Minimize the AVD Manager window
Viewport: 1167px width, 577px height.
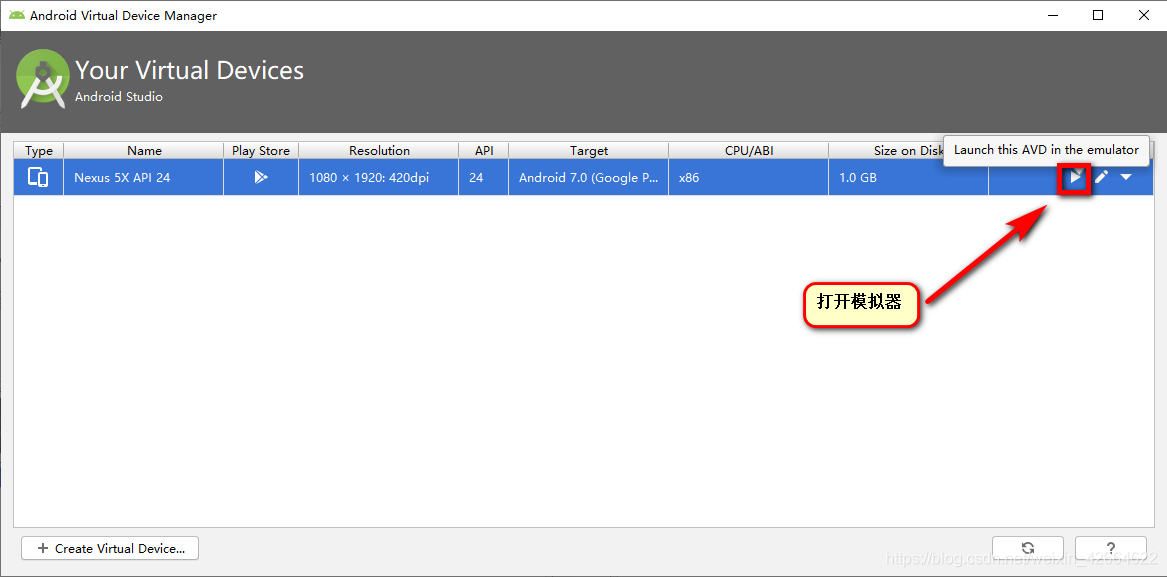point(1052,15)
